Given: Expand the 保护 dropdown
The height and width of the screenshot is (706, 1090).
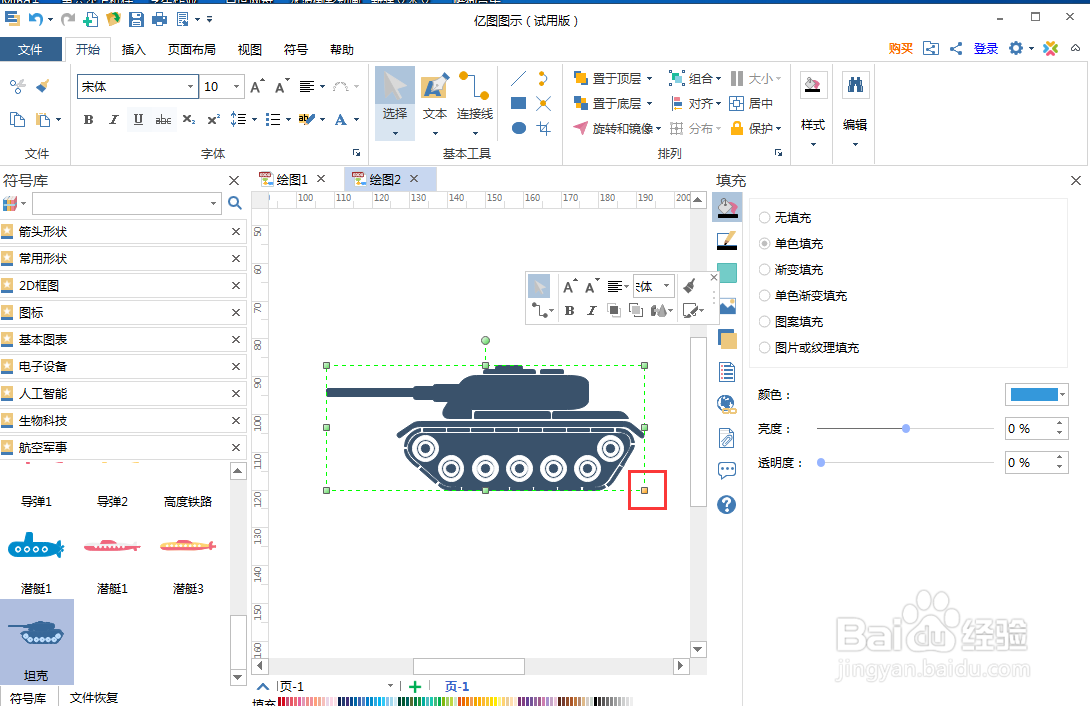Looking at the screenshot, I should pos(779,129).
